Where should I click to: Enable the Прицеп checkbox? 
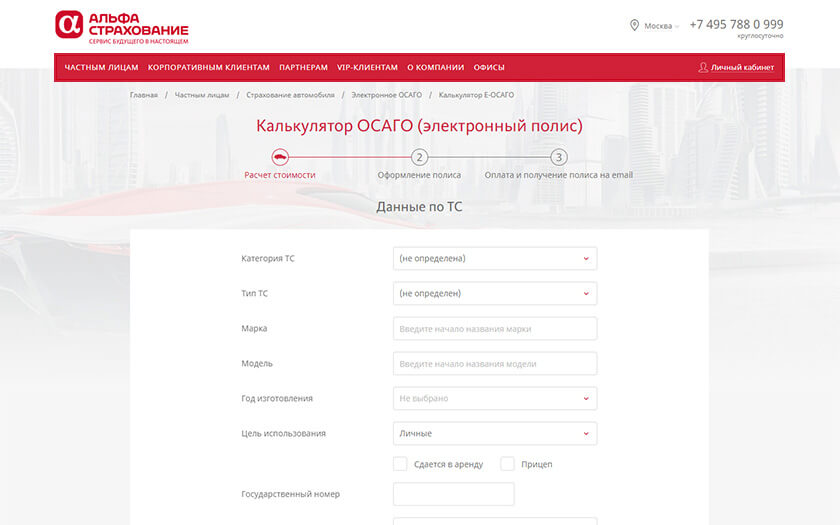point(507,464)
